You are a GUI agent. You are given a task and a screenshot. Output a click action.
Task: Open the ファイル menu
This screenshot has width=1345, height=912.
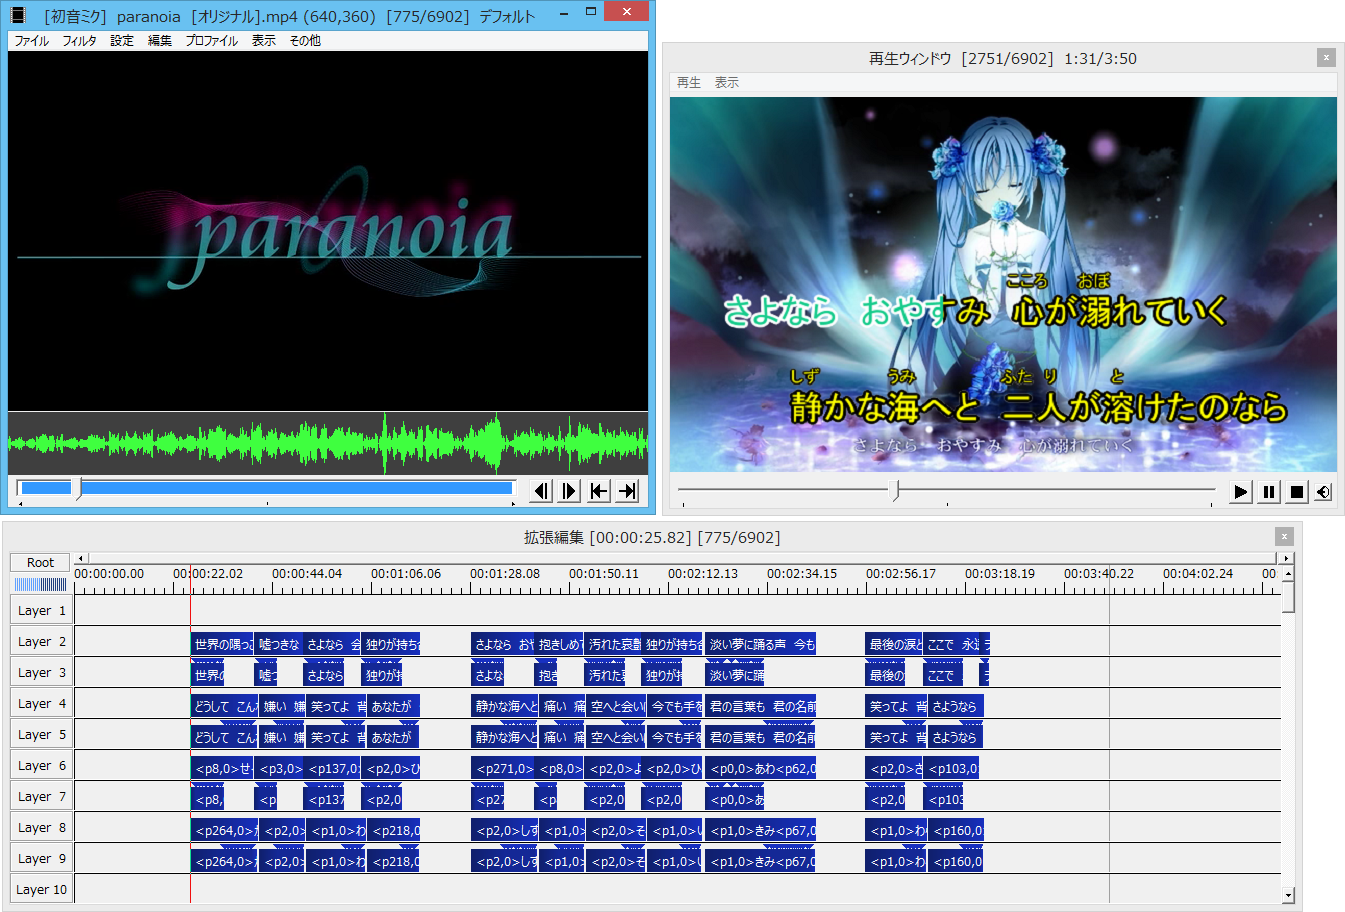point(32,41)
